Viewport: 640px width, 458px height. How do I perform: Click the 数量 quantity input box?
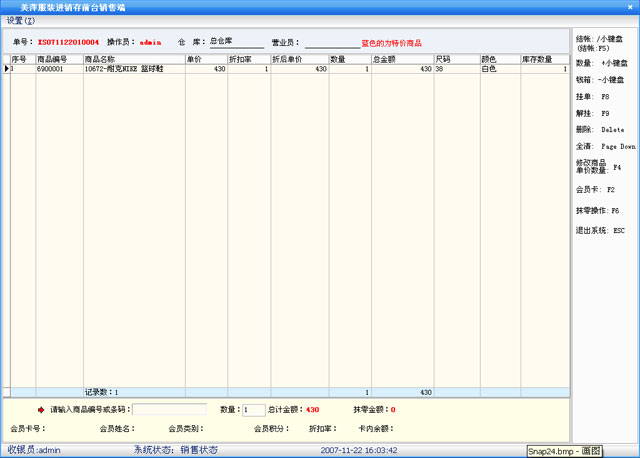click(254, 410)
